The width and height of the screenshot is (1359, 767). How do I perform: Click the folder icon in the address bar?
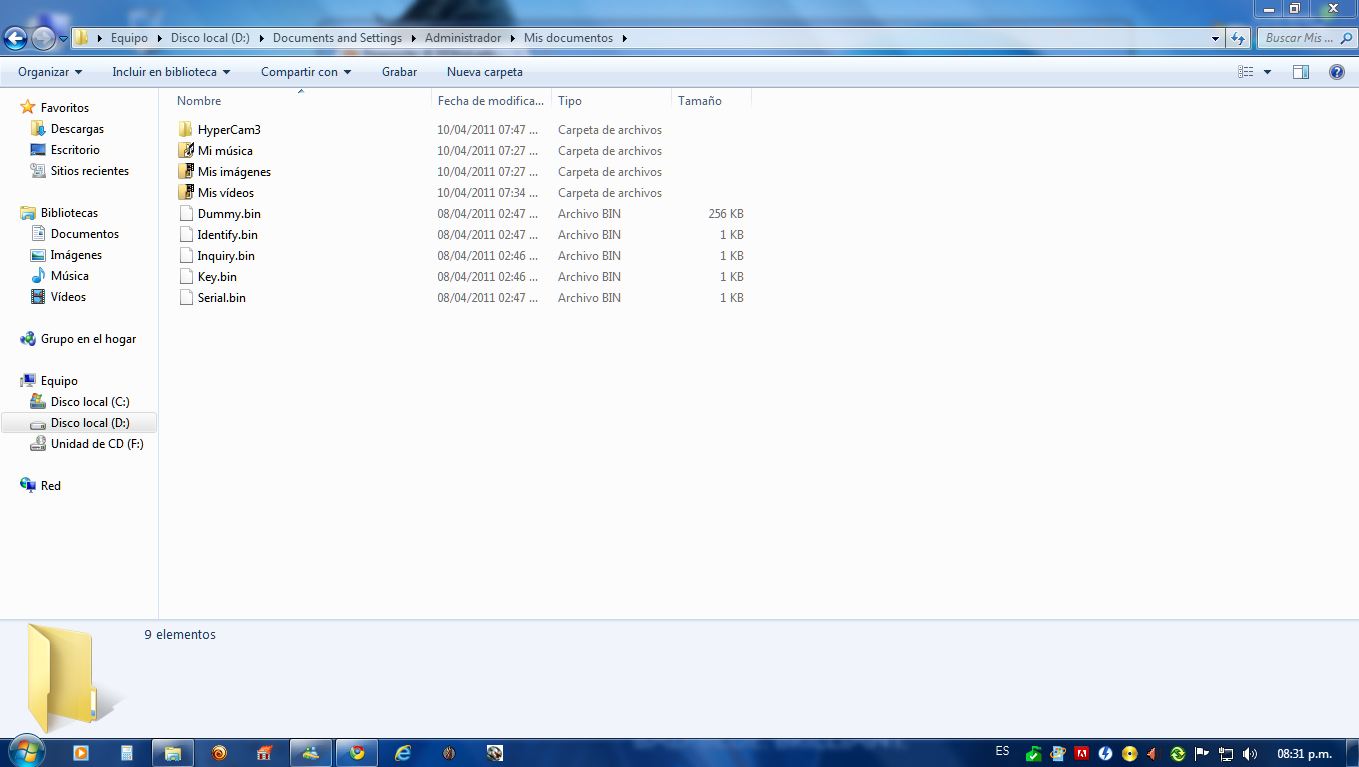point(82,38)
